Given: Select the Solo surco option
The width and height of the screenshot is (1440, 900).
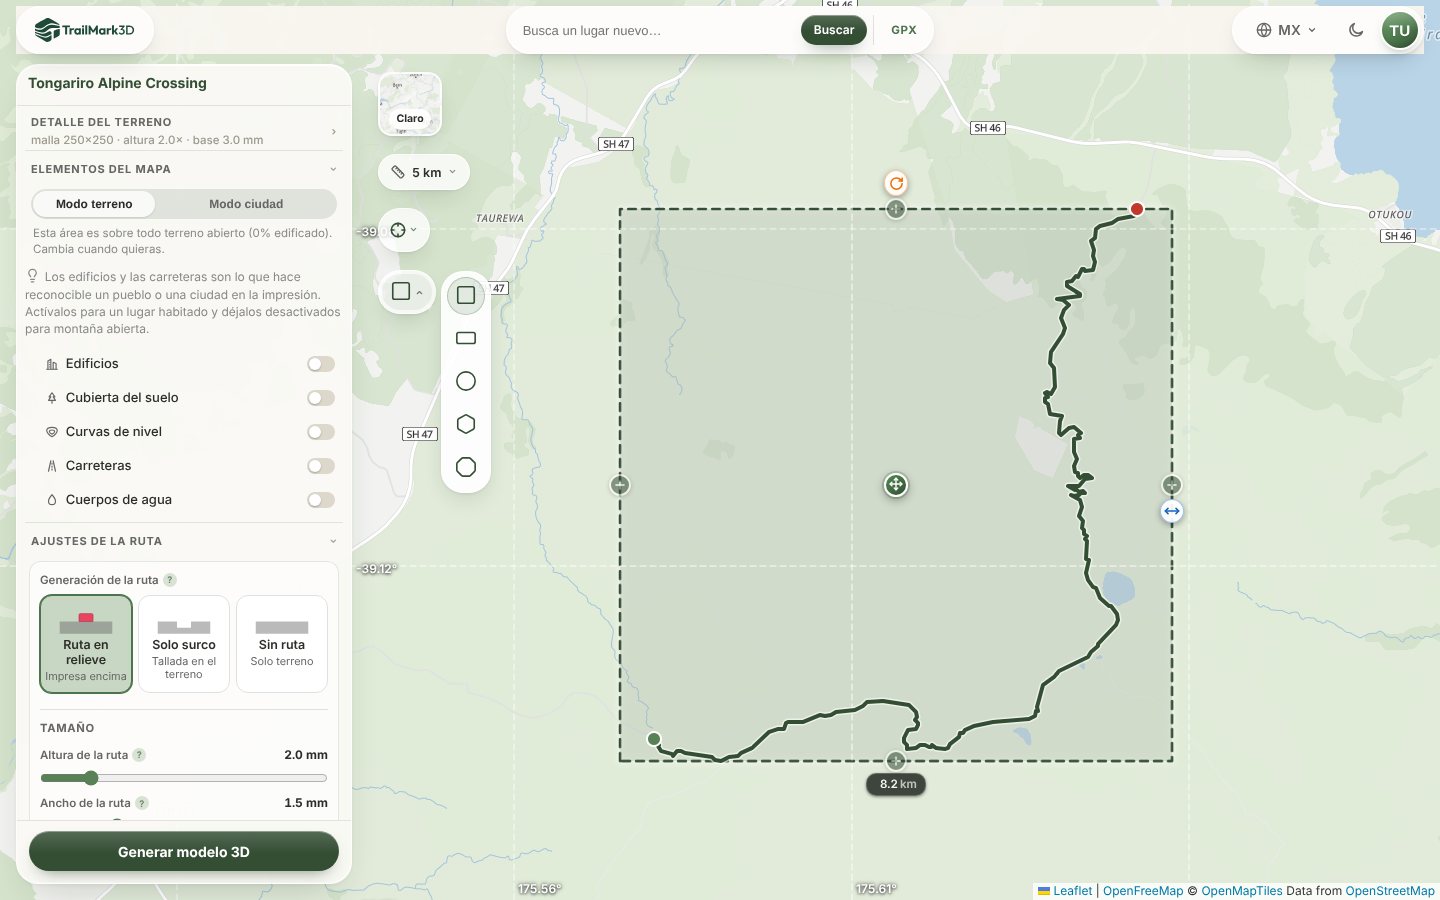Looking at the screenshot, I should click(x=184, y=644).
